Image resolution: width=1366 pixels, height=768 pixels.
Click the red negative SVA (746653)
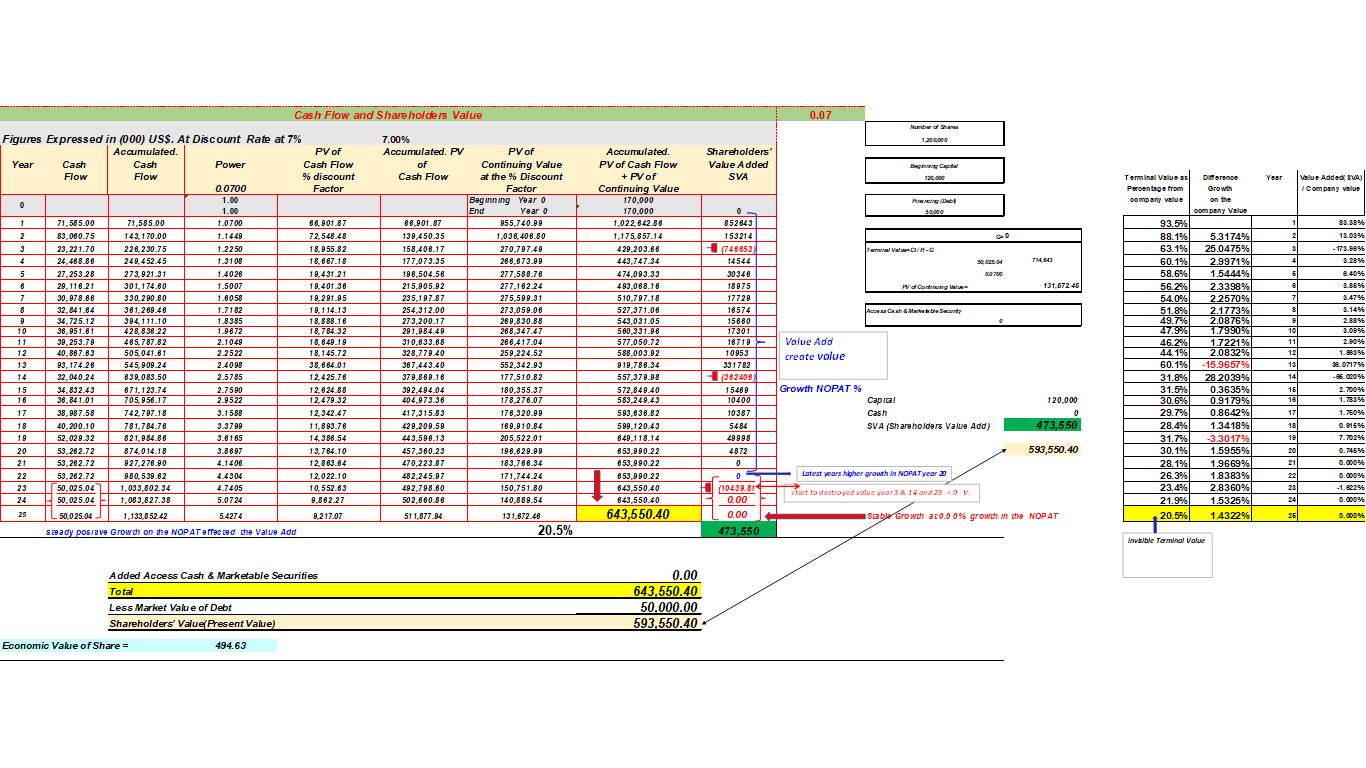(x=738, y=247)
